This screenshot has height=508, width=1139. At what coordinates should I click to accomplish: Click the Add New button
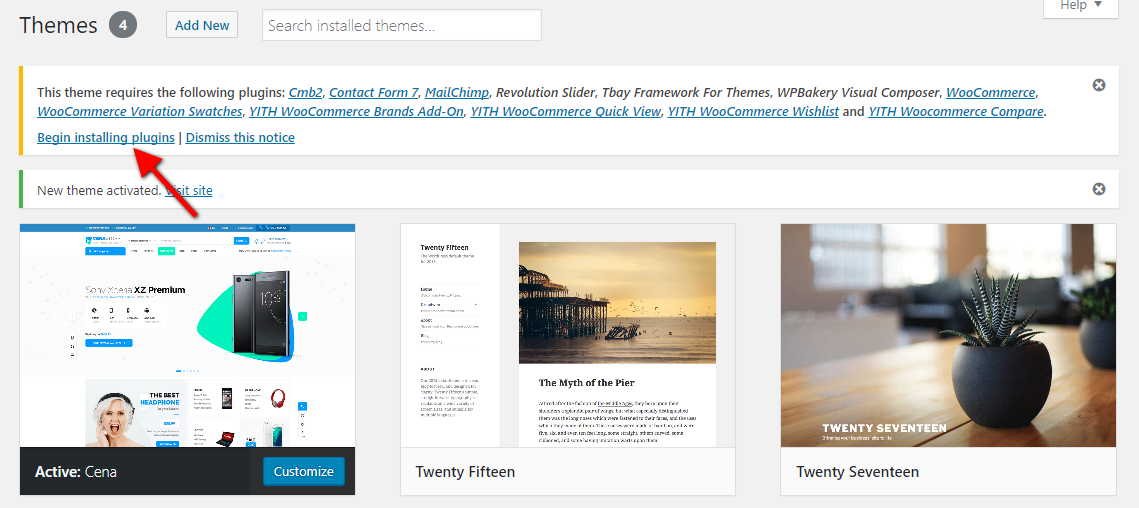202,25
